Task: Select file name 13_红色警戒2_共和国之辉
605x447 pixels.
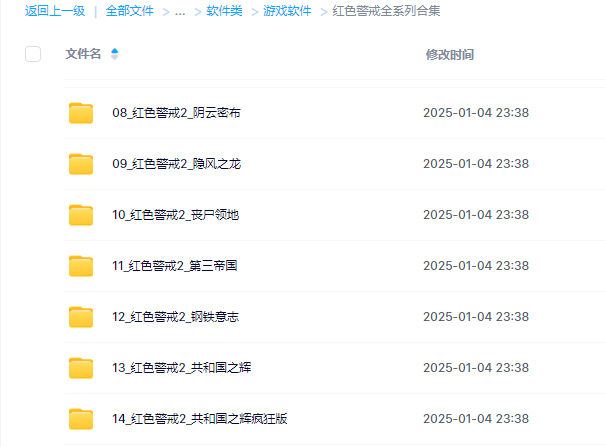Action: point(182,368)
